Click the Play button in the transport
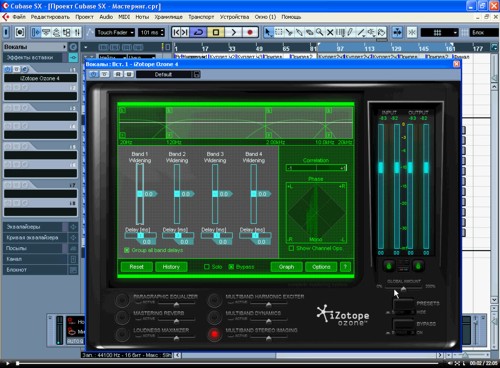The width and height of the screenshot is (500, 368). pyautogui.click(x=234, y=32)
